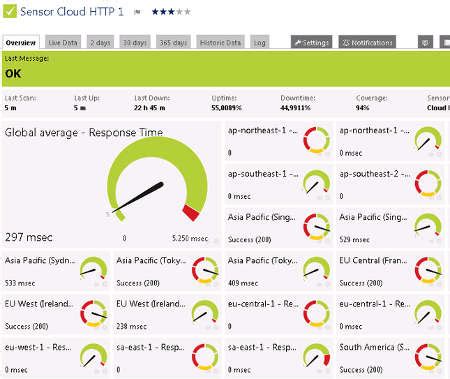Click the South America (S... status gauge
Viewport: 450px width, 379px height.
428,357
